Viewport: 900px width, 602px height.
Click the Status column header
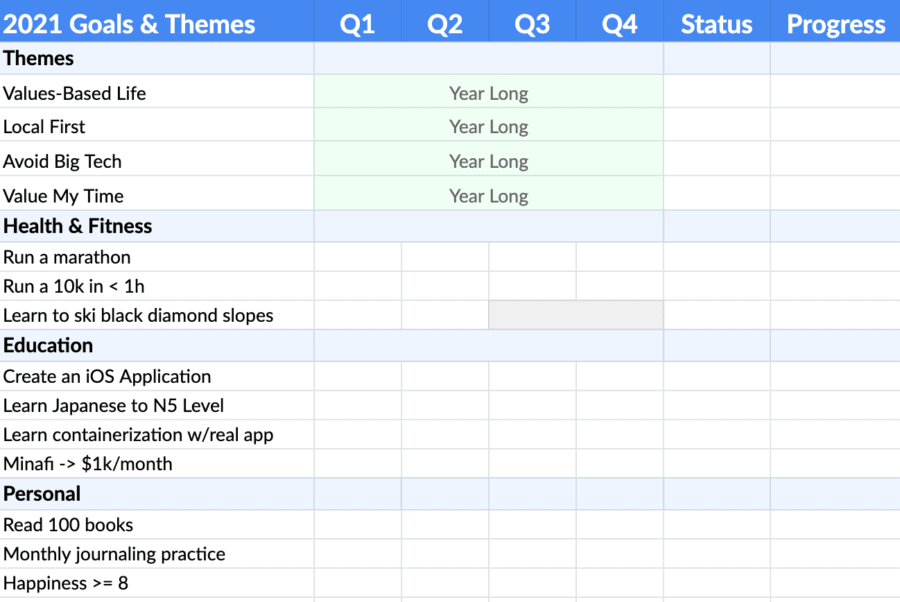click(x=716, y=21)
